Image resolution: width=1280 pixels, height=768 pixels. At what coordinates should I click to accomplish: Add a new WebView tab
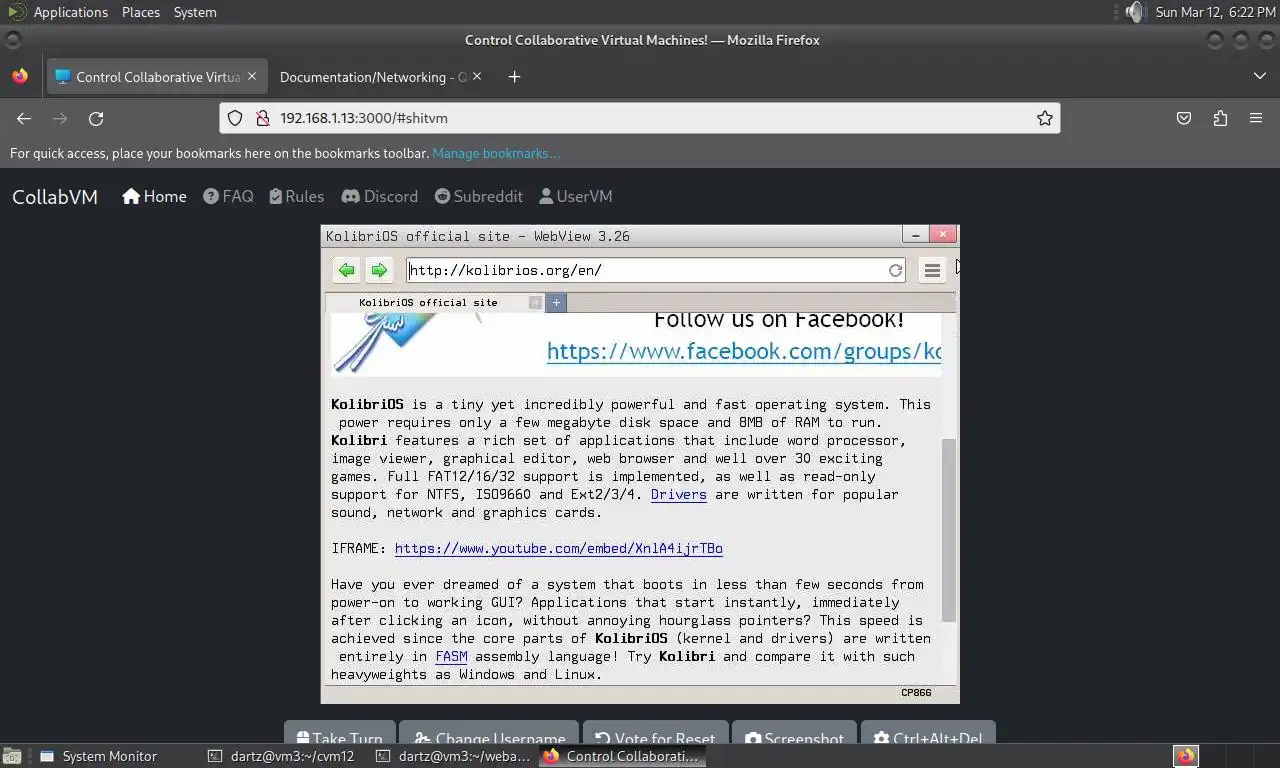click(556, 302)
